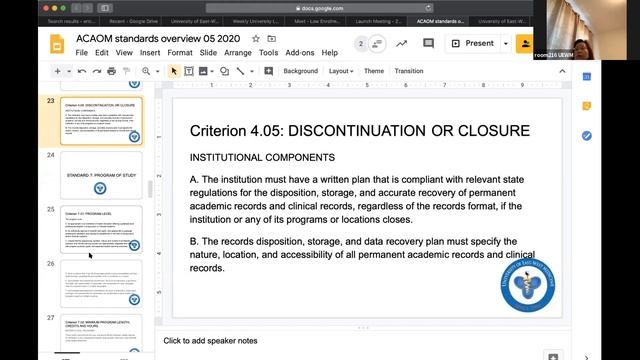Open the Calendar side panel icon
The image size is (640, 360).
coord(587,76)
